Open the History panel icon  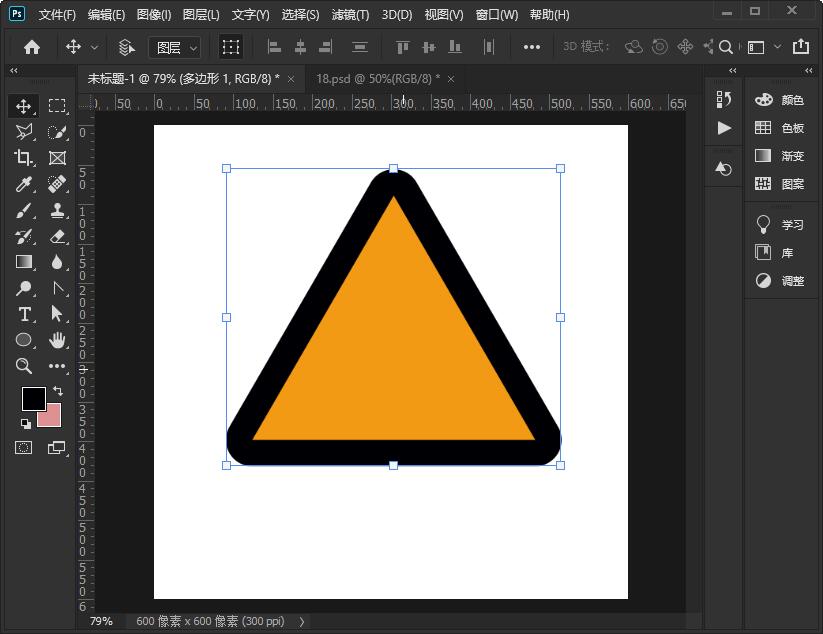point(724,99)
